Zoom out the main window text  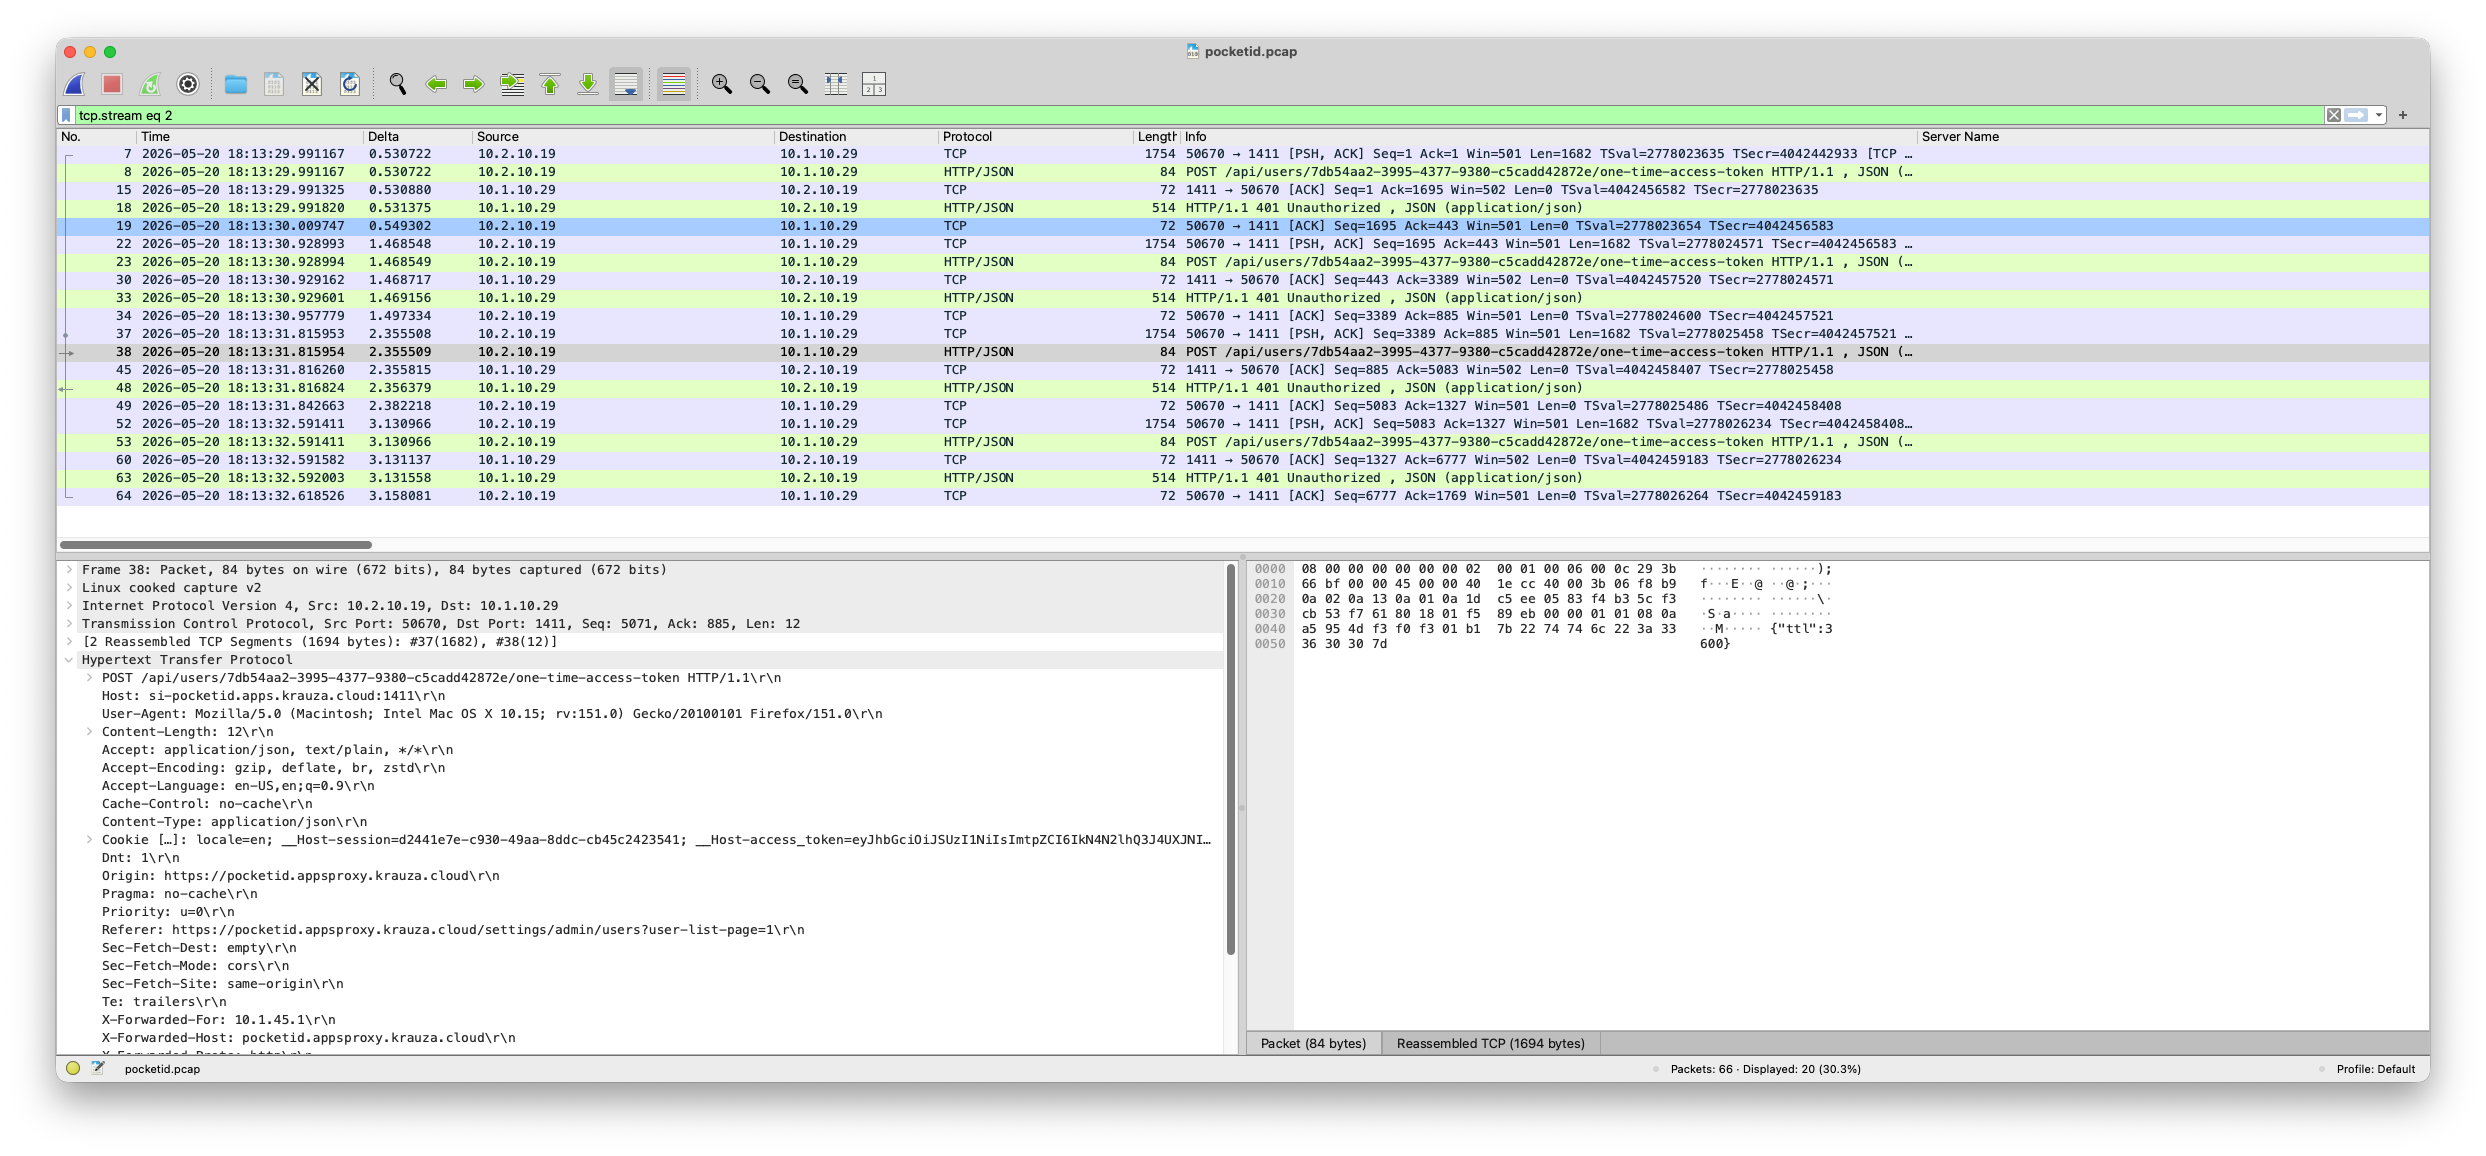pyautogui.click(x=760, y=84)
